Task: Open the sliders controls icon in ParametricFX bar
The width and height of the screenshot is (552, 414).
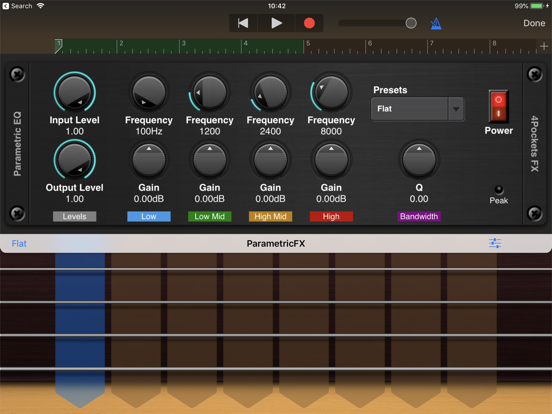Action: [495, 243]
